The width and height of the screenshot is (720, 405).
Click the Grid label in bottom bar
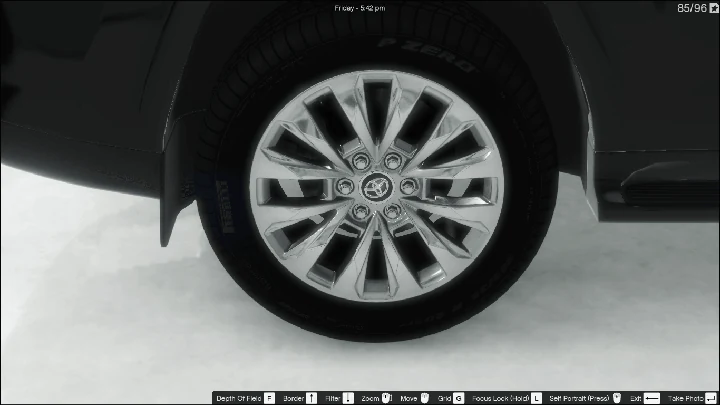point(444,399)
